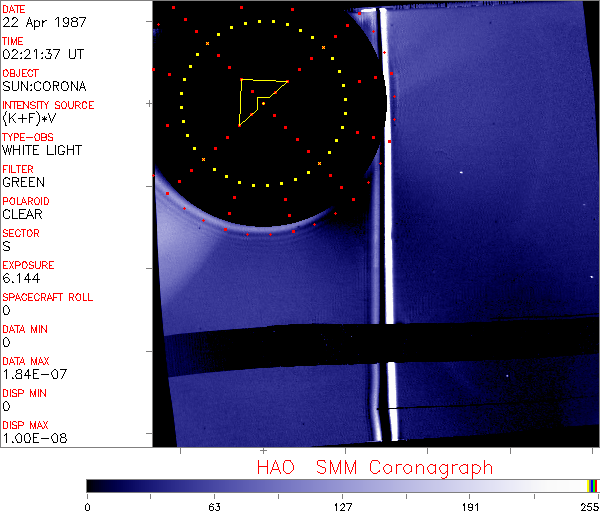Click the lower-right orange X marker on the disk
600x512 pixels.
point(319,162)
